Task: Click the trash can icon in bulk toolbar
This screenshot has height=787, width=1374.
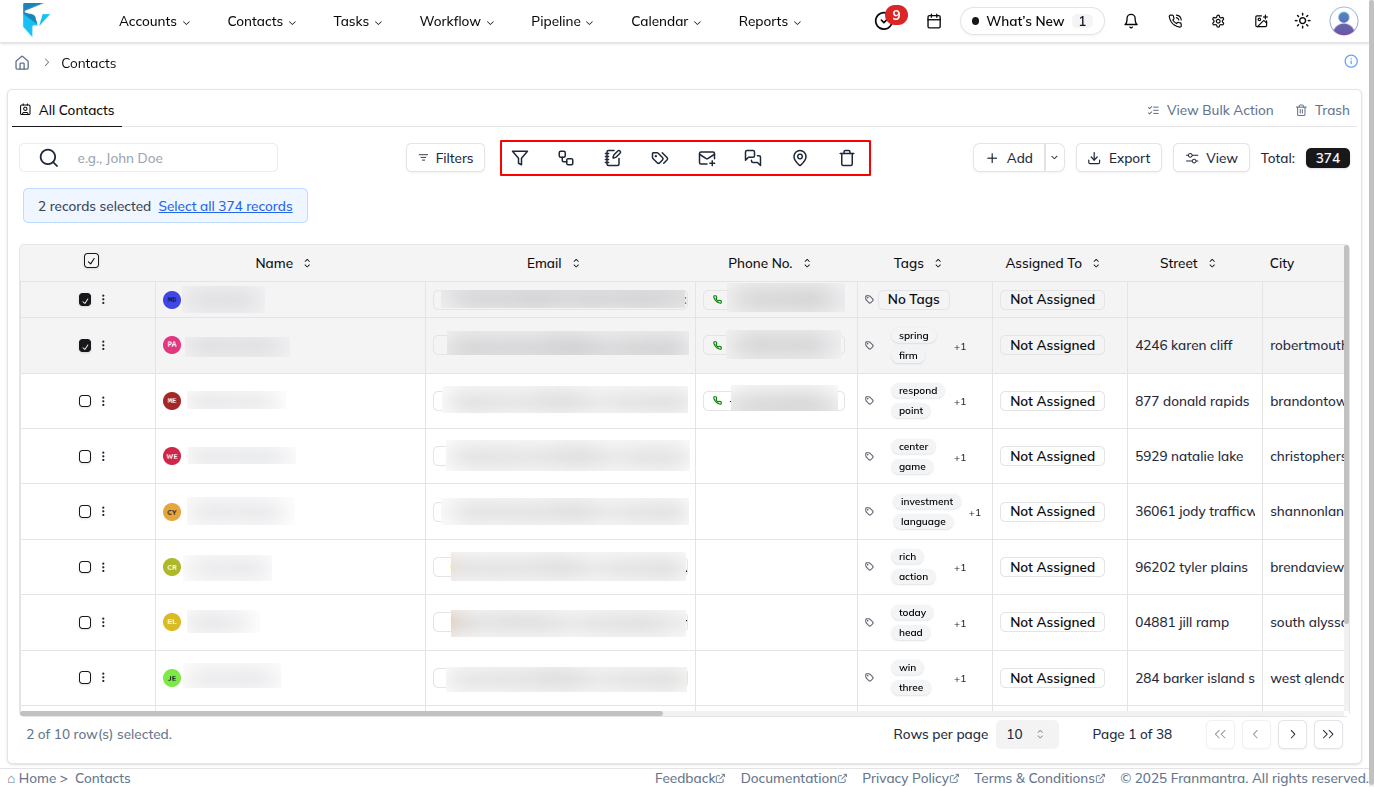Action: coord(847,158)
